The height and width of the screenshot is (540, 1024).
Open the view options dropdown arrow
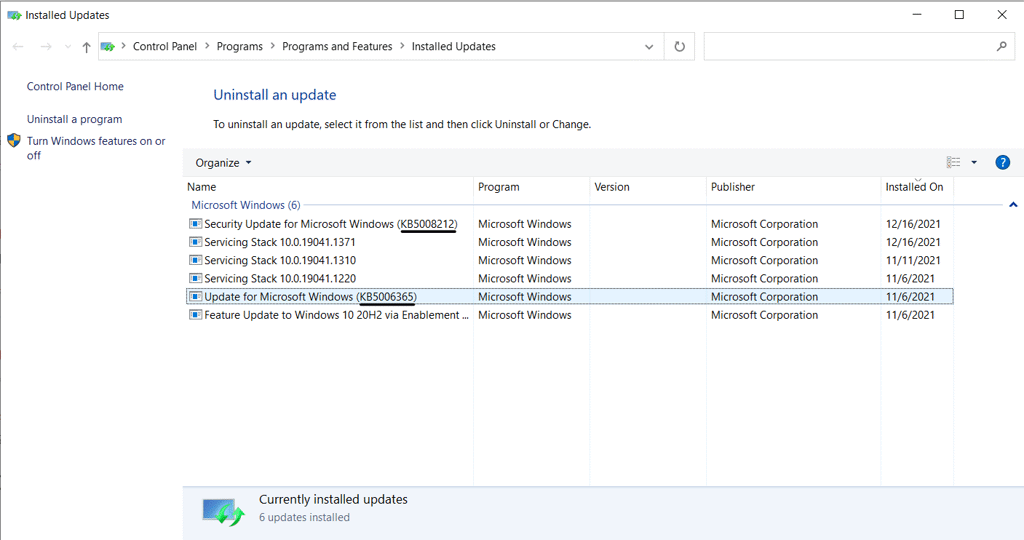pyautogui.click(x=974, y=162)
